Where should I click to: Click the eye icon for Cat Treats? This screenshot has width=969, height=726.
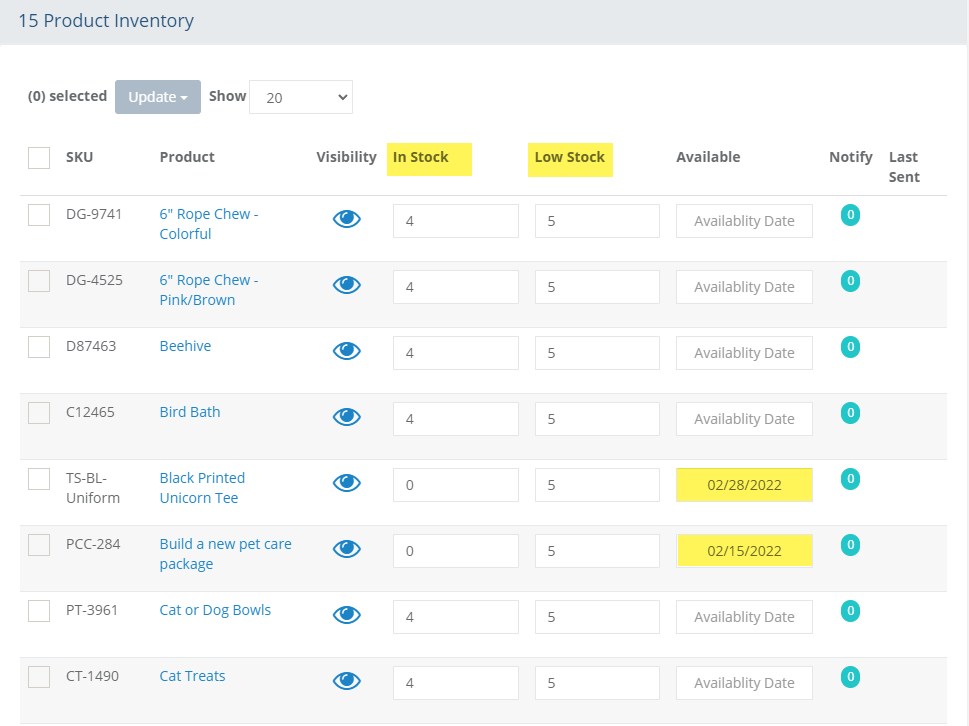click(346, 681)
